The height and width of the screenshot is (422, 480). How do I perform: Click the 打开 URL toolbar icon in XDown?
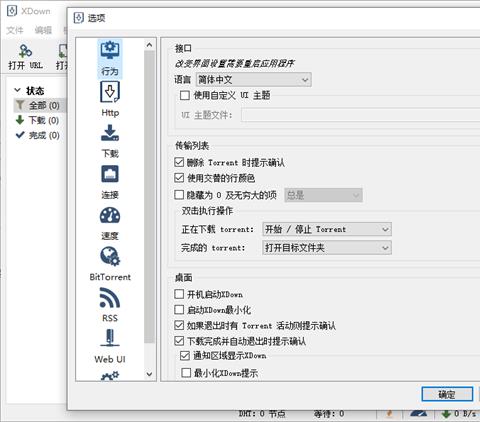25,57
